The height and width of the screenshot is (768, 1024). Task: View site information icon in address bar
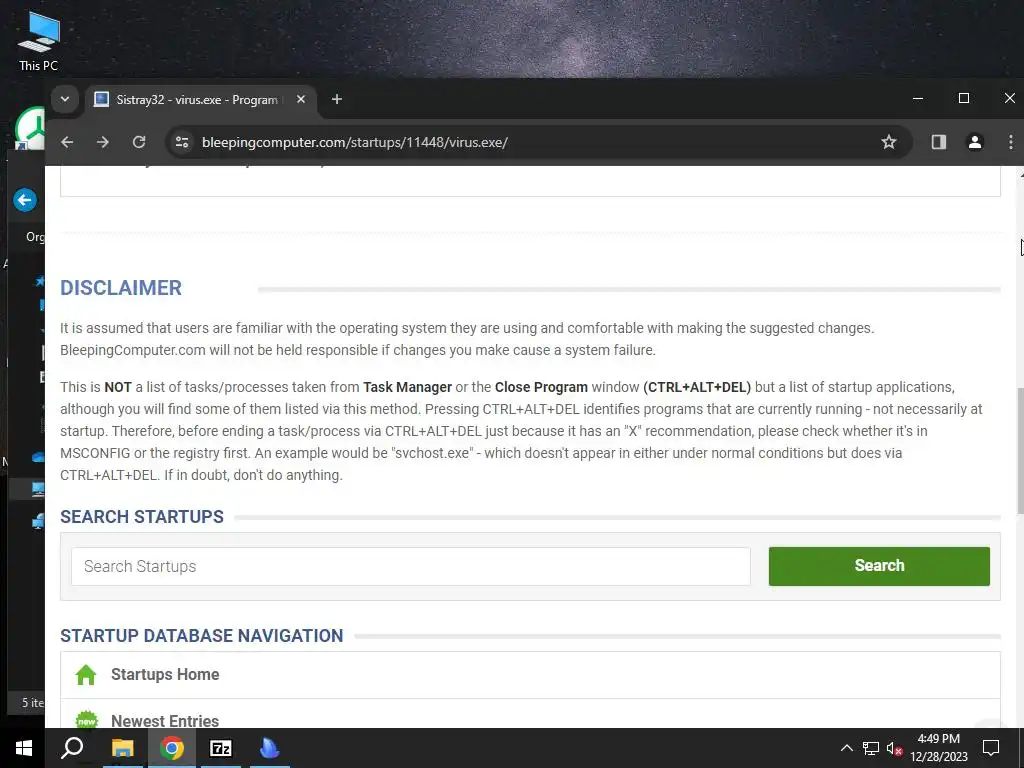pyautogui.click(x=182, y=142)
